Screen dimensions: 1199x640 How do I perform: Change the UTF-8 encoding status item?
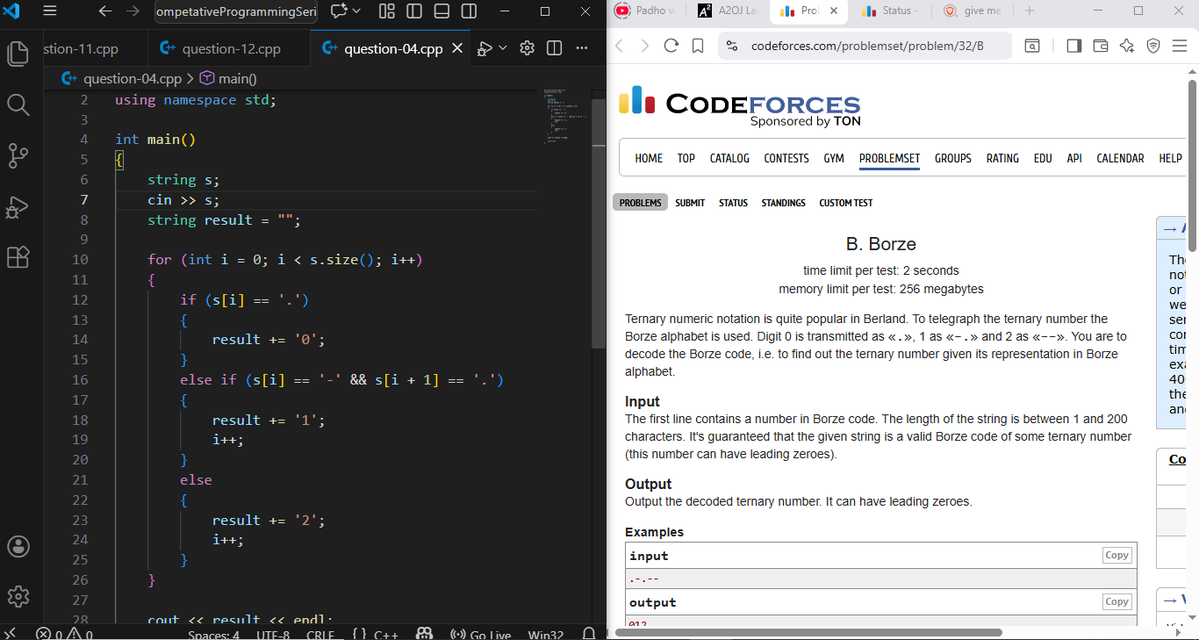[x=273, y=634]
